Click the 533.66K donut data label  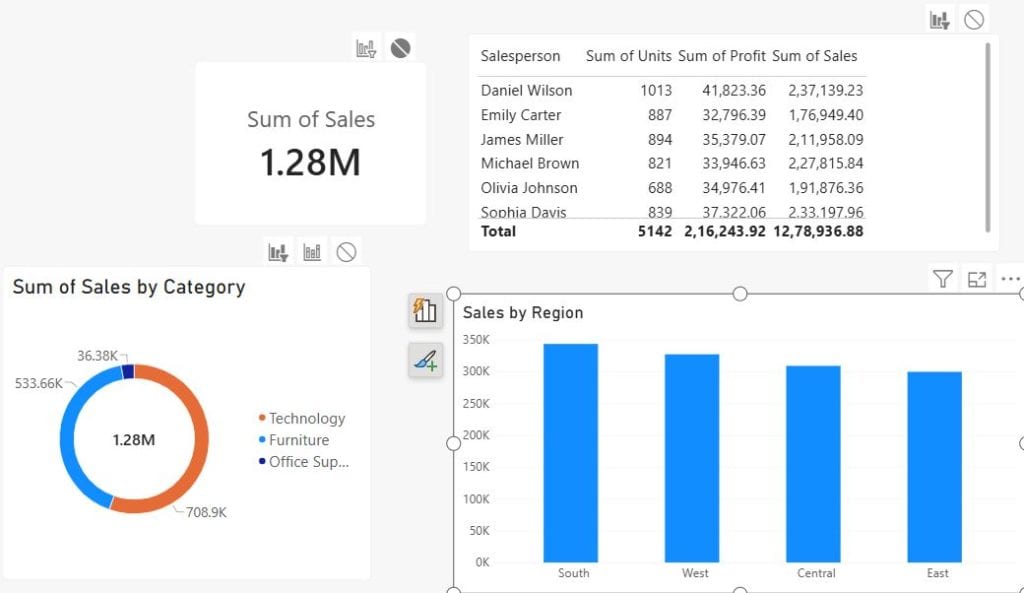(39, 383)
